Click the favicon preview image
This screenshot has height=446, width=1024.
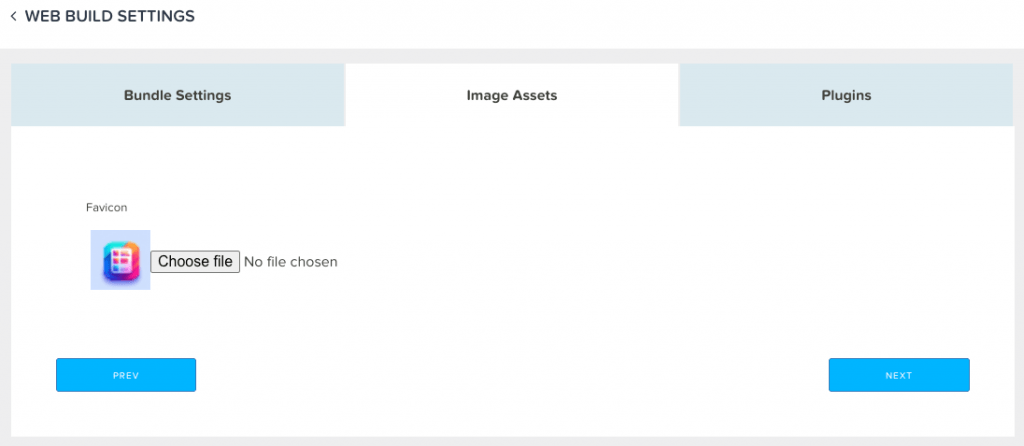(x=120, y=260)
